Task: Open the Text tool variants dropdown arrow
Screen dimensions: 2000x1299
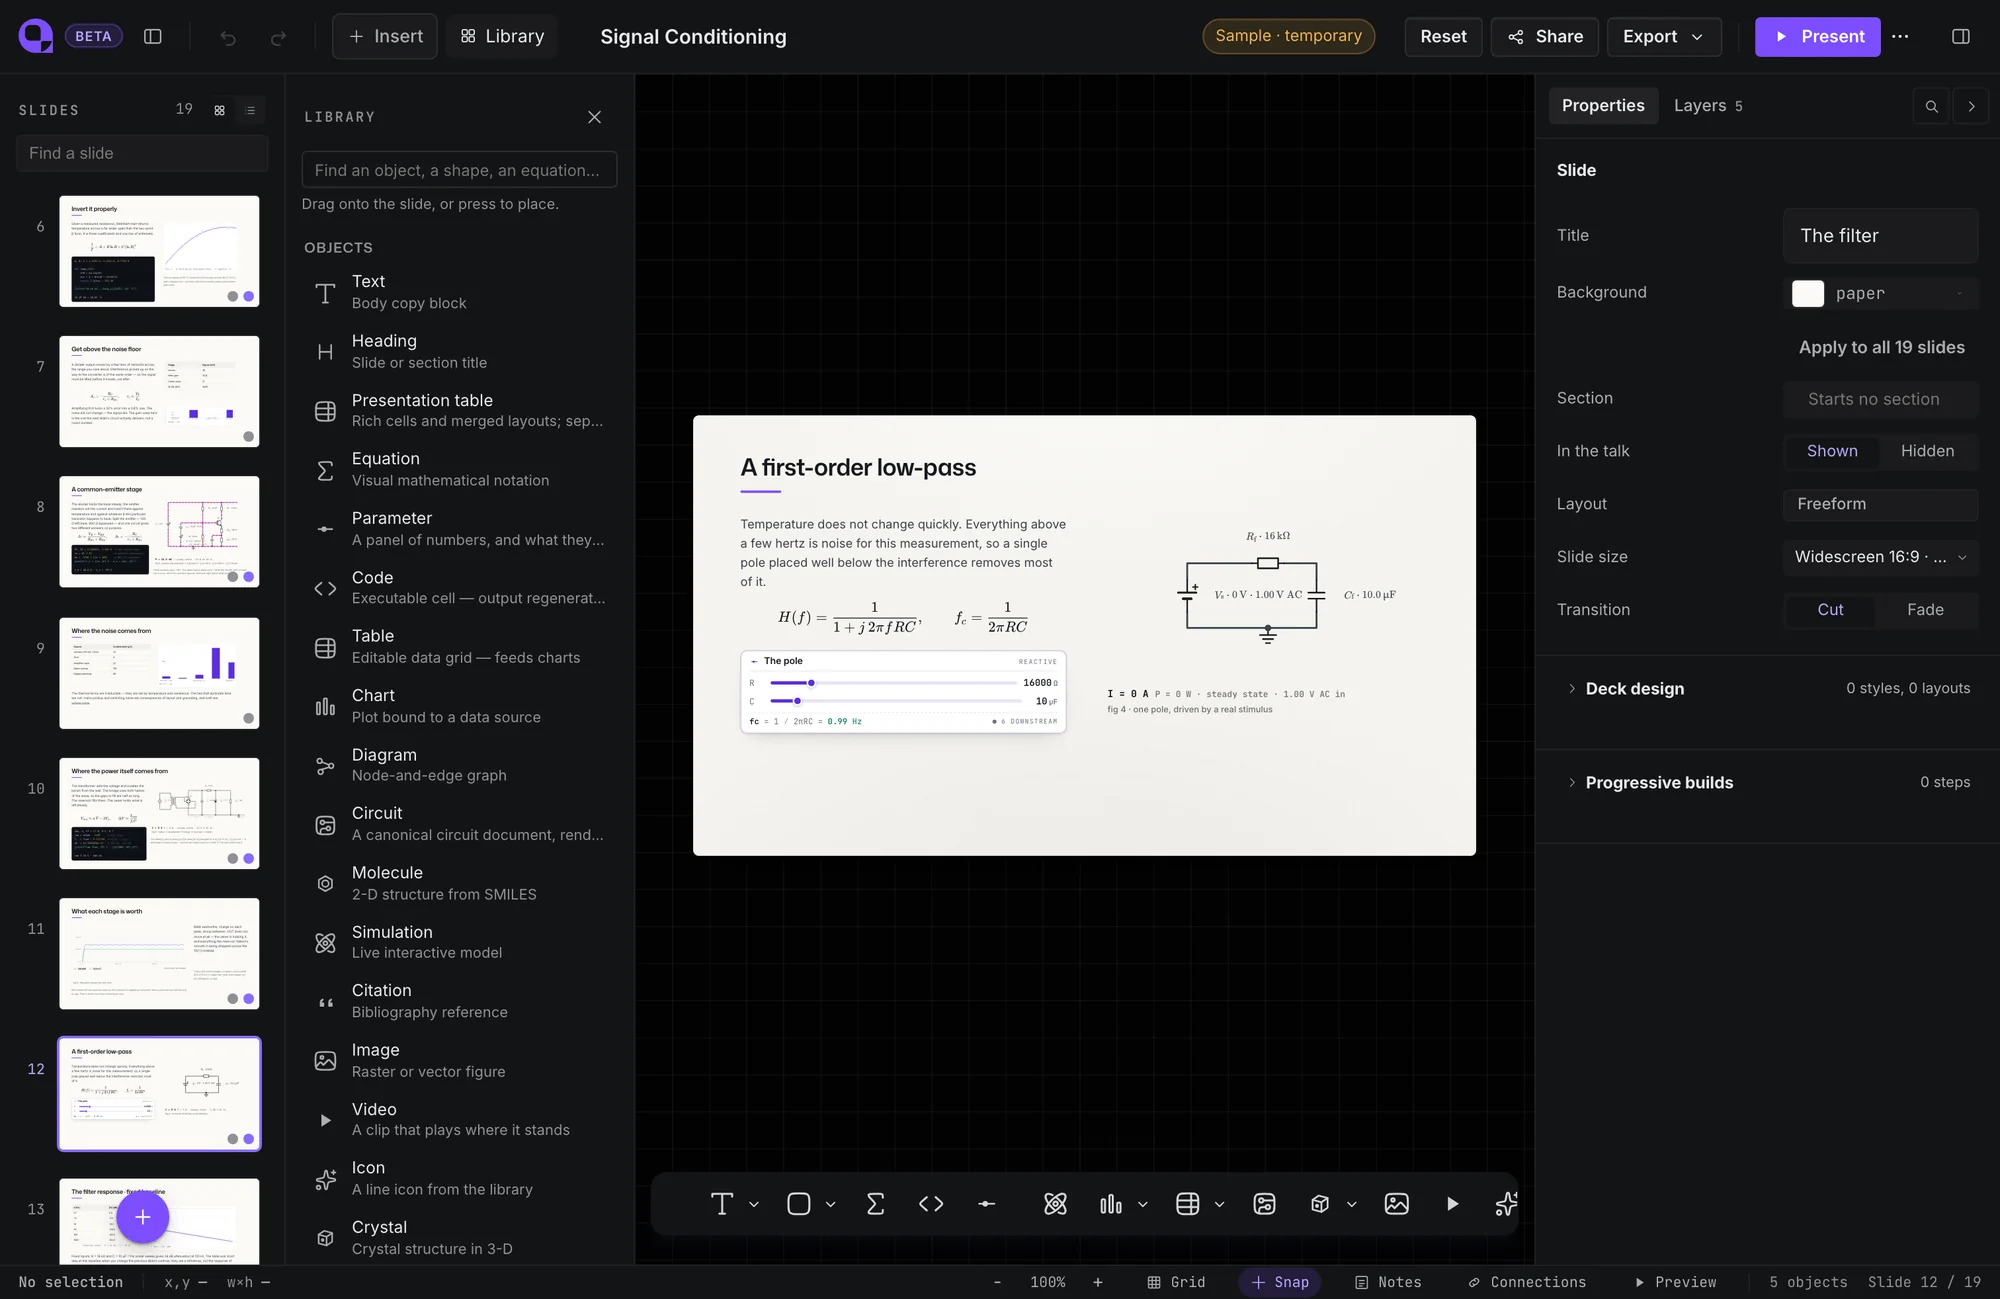Action: tap(754, 1204)
